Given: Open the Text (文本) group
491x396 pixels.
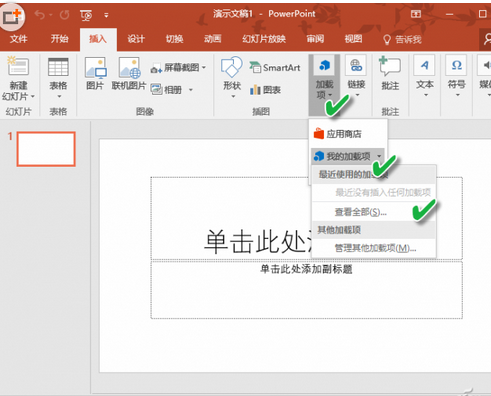Looking at the screenshot, I should pyautogui.click(x=425, y=77).
